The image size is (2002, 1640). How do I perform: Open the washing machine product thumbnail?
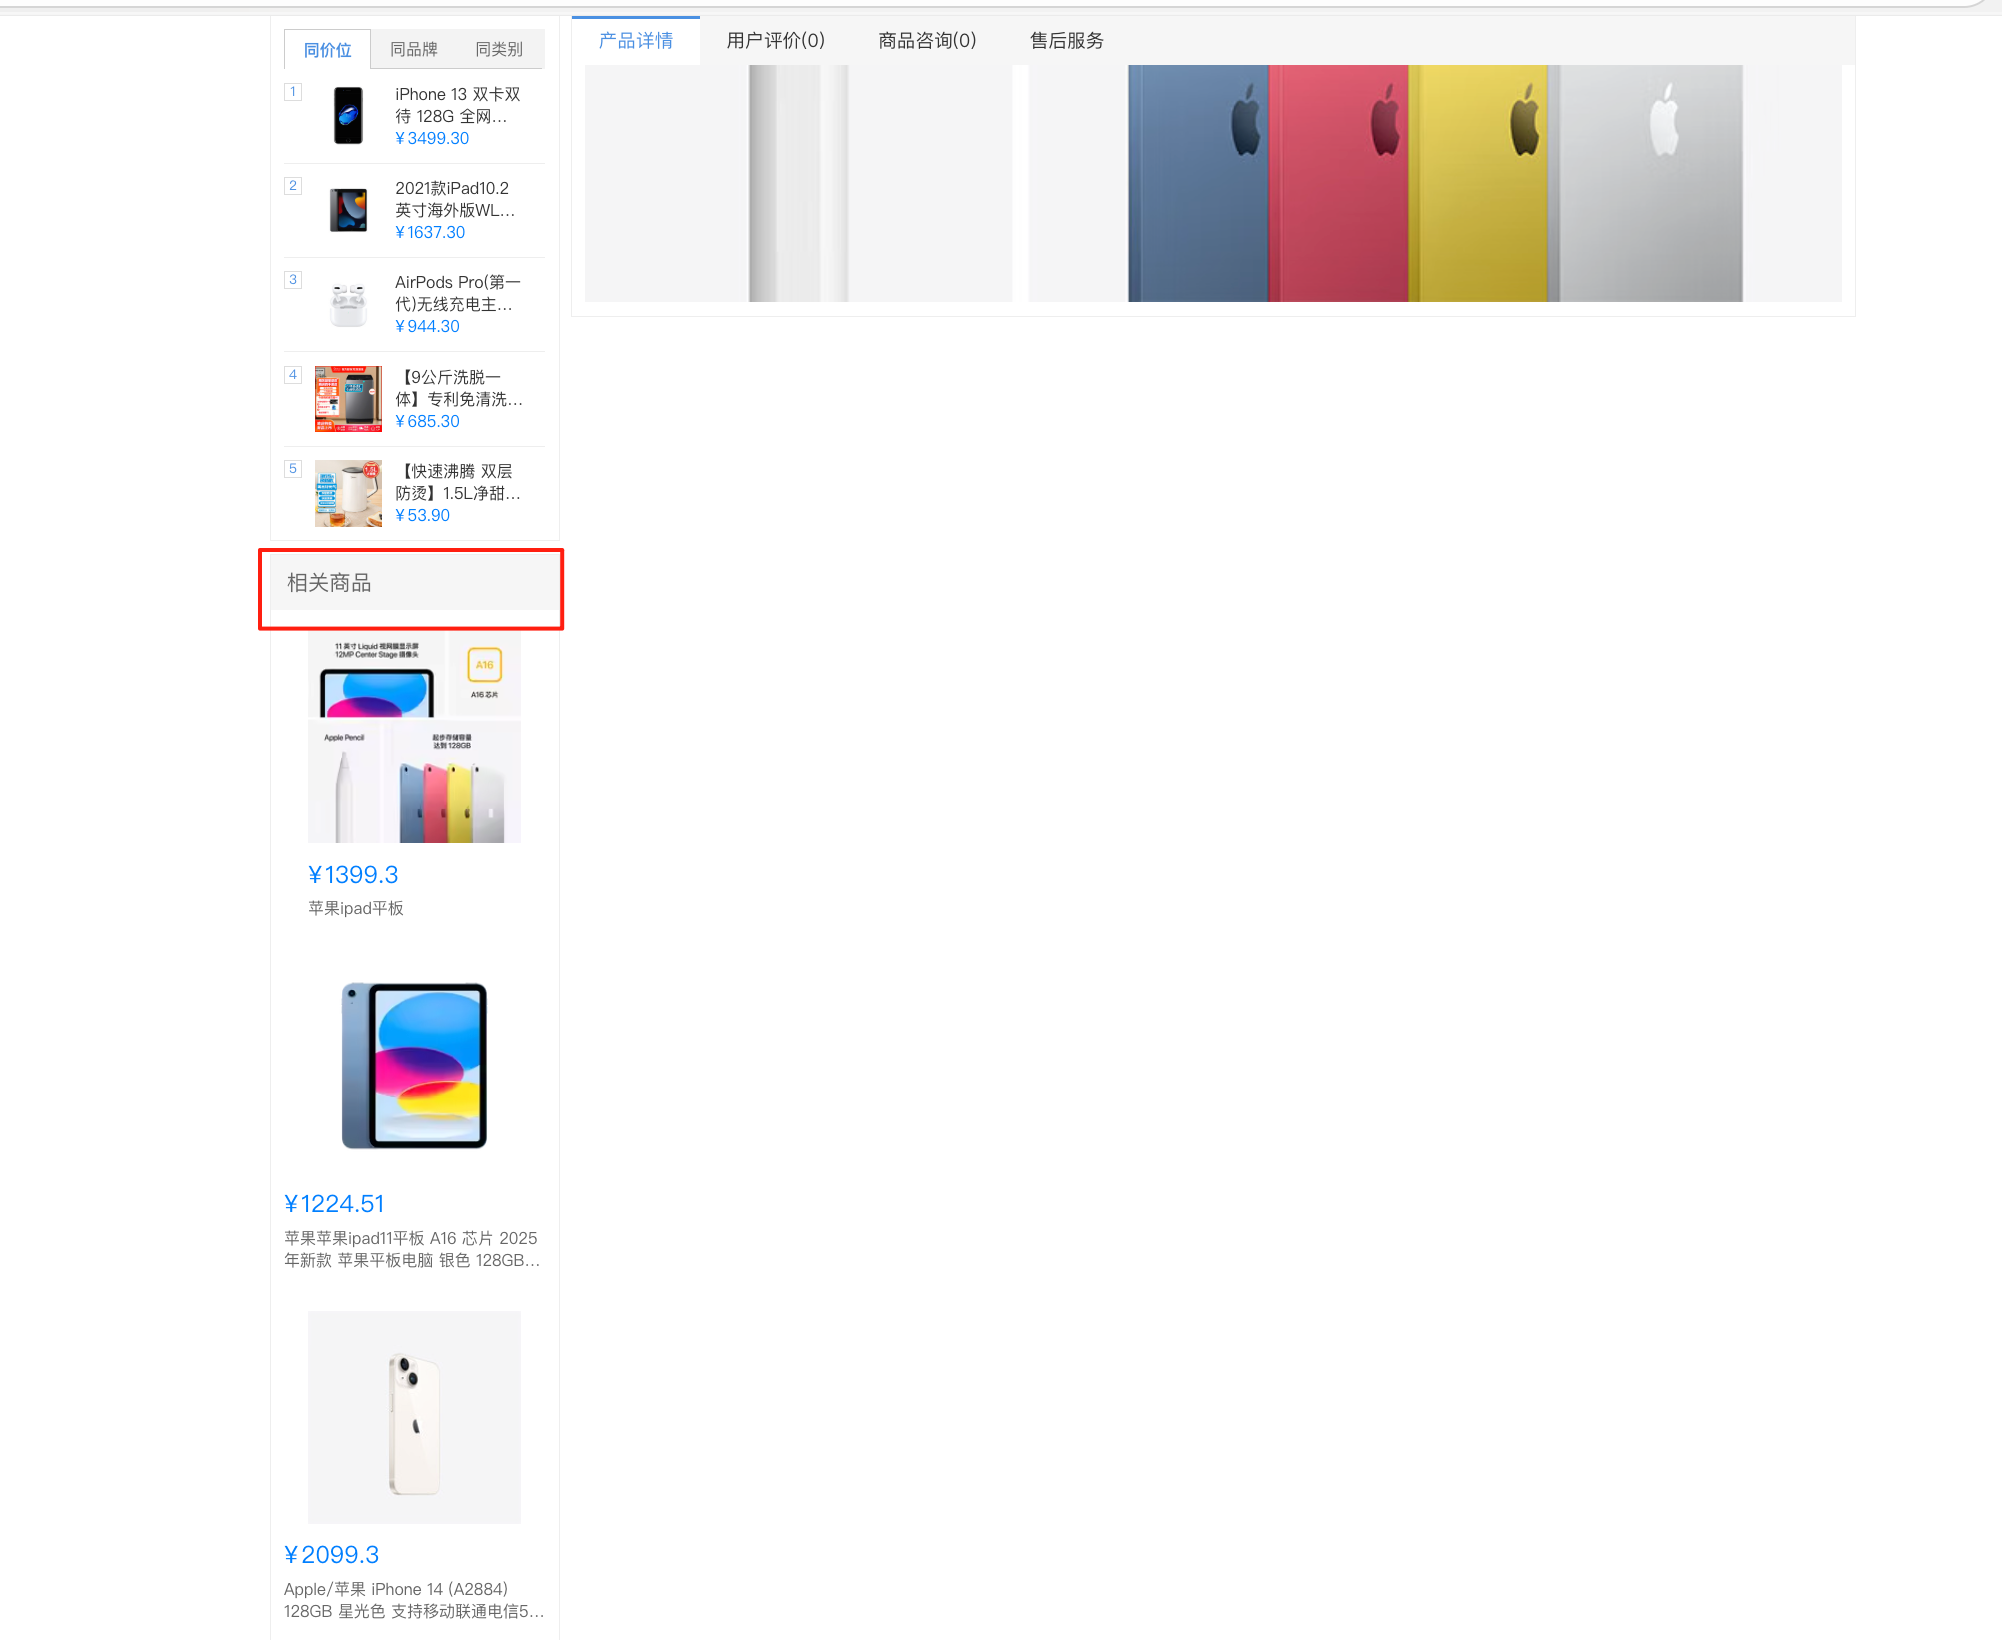[x=348, y=399]
